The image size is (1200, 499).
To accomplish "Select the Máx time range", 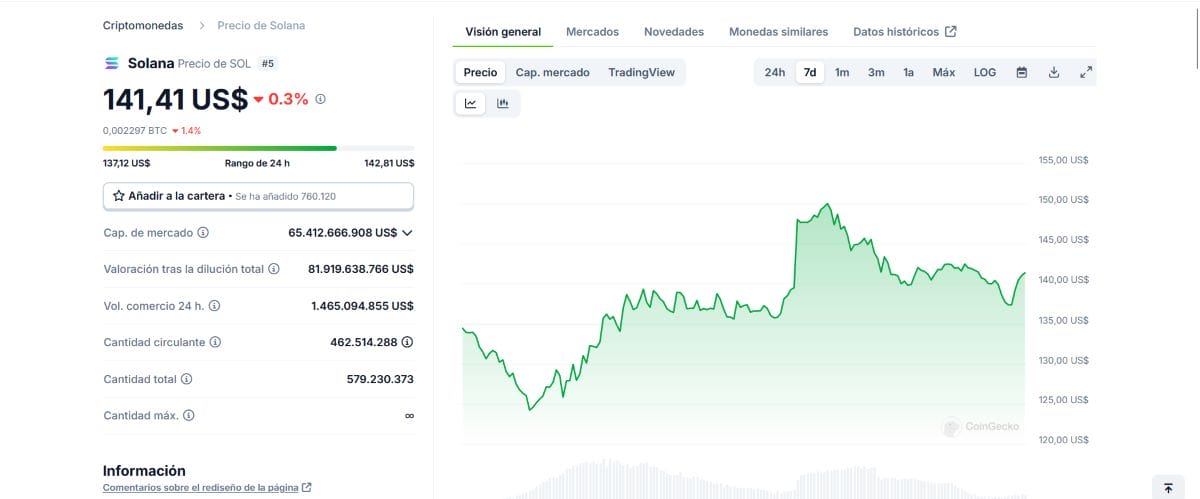I will 943,72.
